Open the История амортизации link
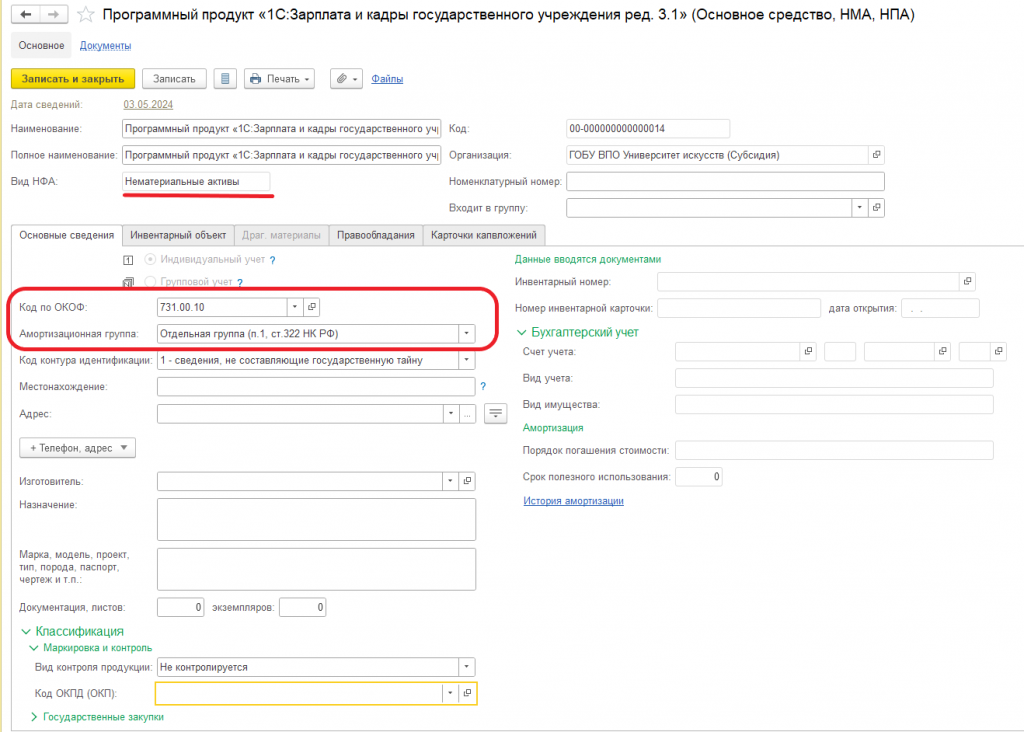The width and height of the screenshot is (1024, 732). click(x=573, y=501)
